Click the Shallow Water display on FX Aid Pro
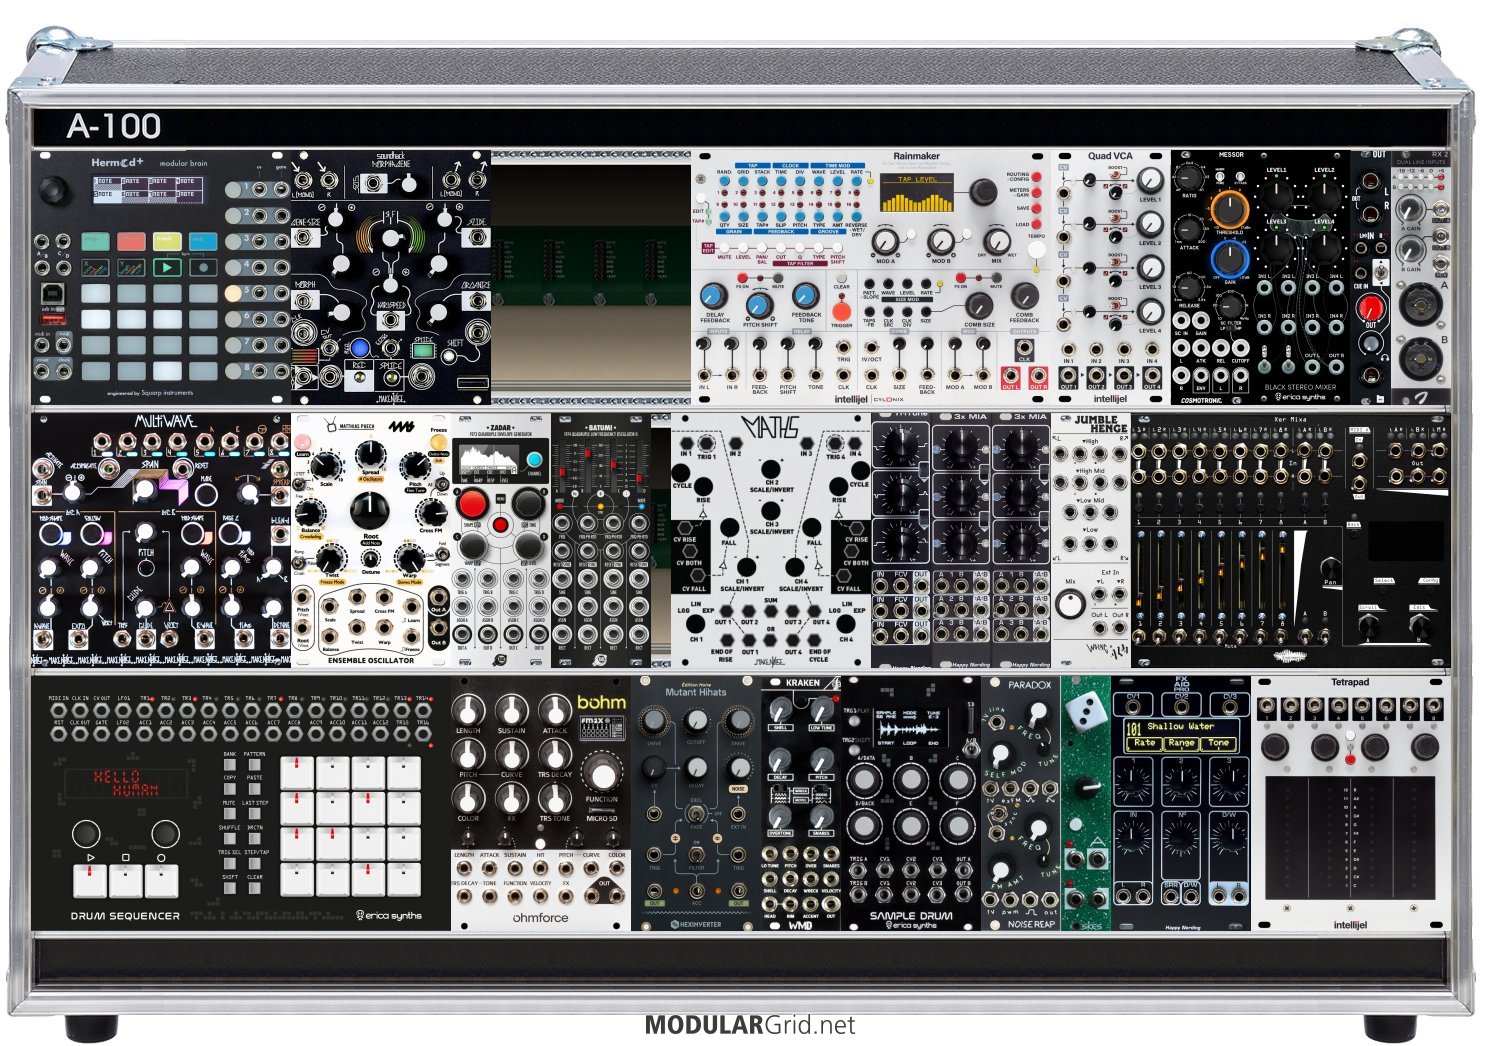 pos(1180,735)
